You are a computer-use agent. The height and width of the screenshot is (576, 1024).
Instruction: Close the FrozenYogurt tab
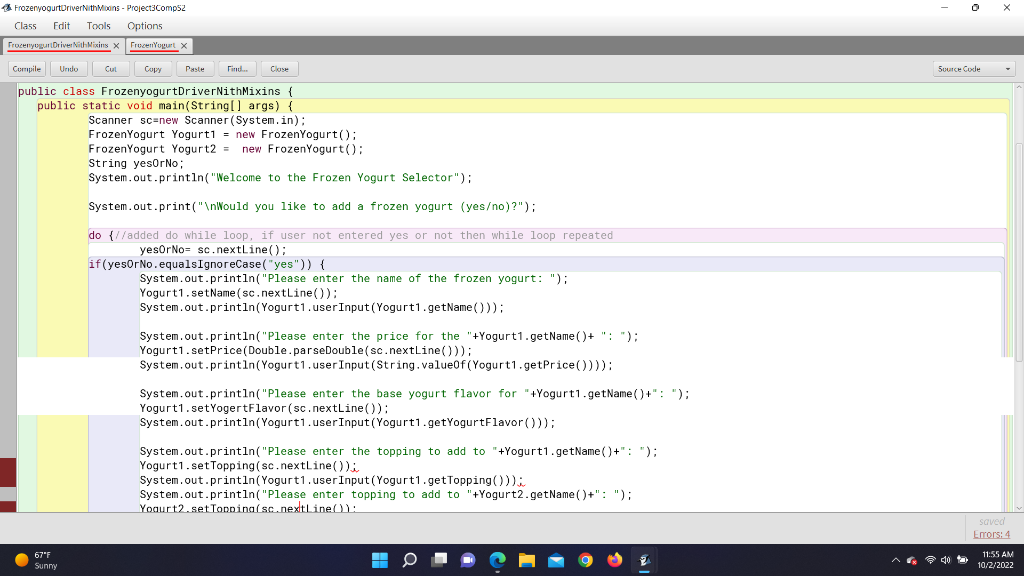point(184,46)
